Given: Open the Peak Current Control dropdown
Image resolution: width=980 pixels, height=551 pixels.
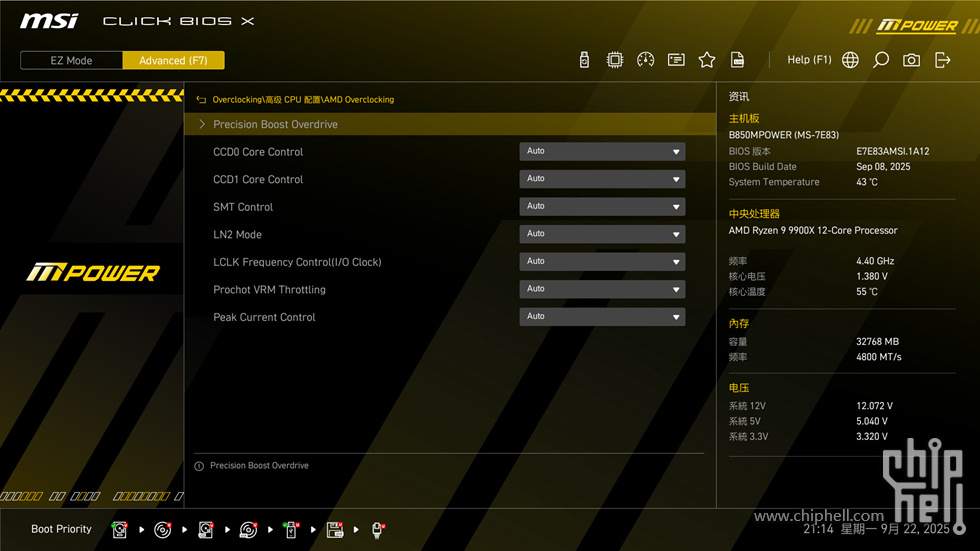Looking at the screenshot, I should coord(602,317).
